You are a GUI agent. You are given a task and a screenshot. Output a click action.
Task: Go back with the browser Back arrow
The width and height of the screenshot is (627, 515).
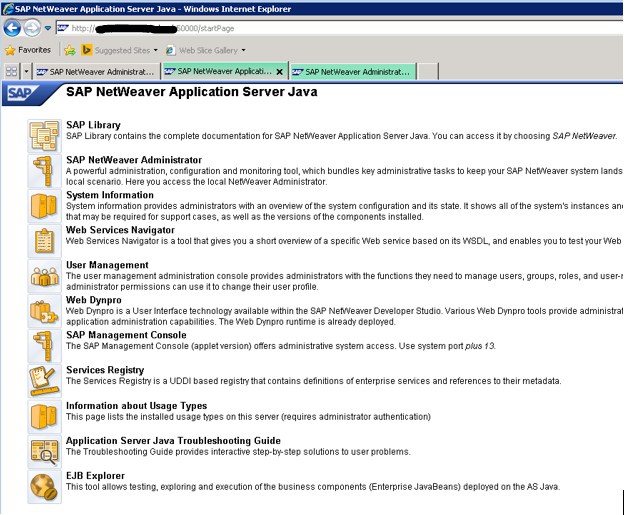coord(12,28)
